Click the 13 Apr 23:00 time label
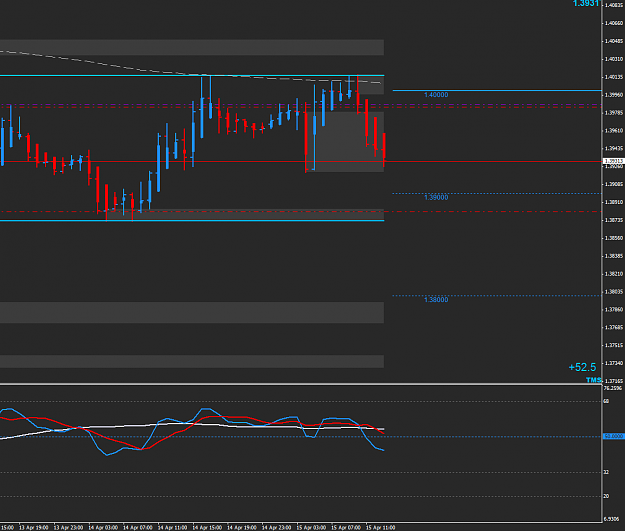Viewport: 625px width, 531px height. pos(69,527)
